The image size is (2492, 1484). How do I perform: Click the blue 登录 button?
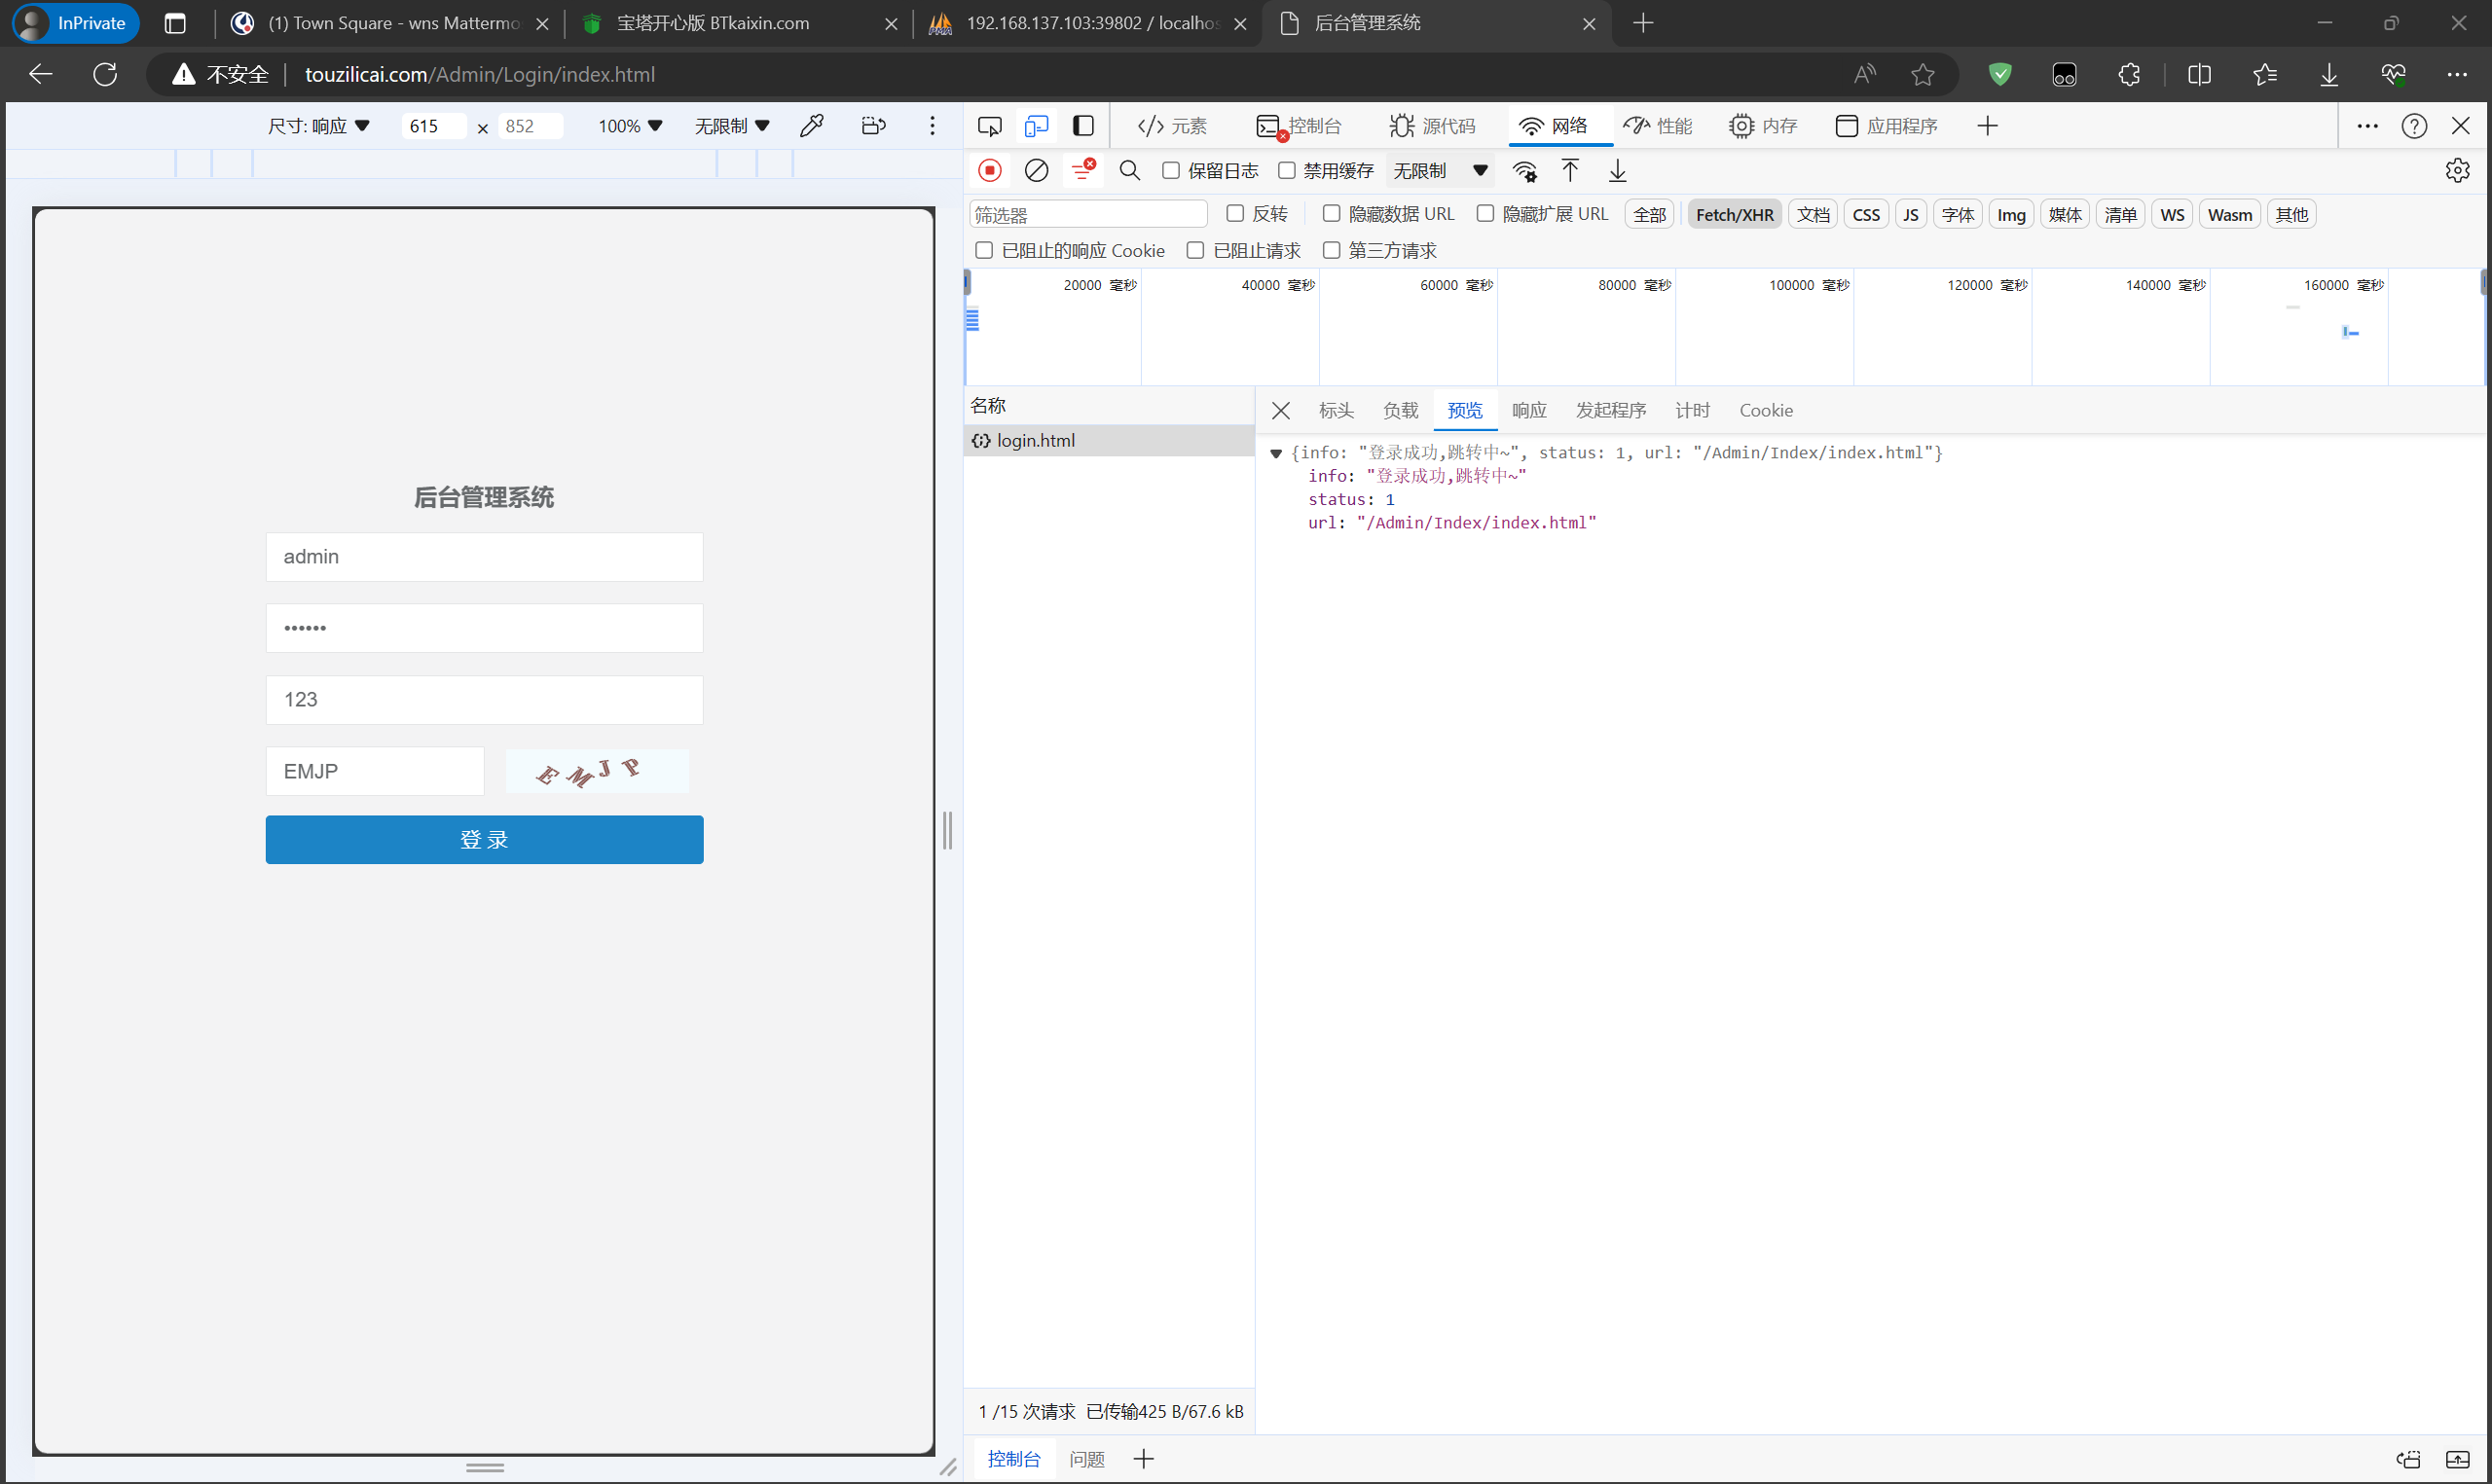(484, 840)
